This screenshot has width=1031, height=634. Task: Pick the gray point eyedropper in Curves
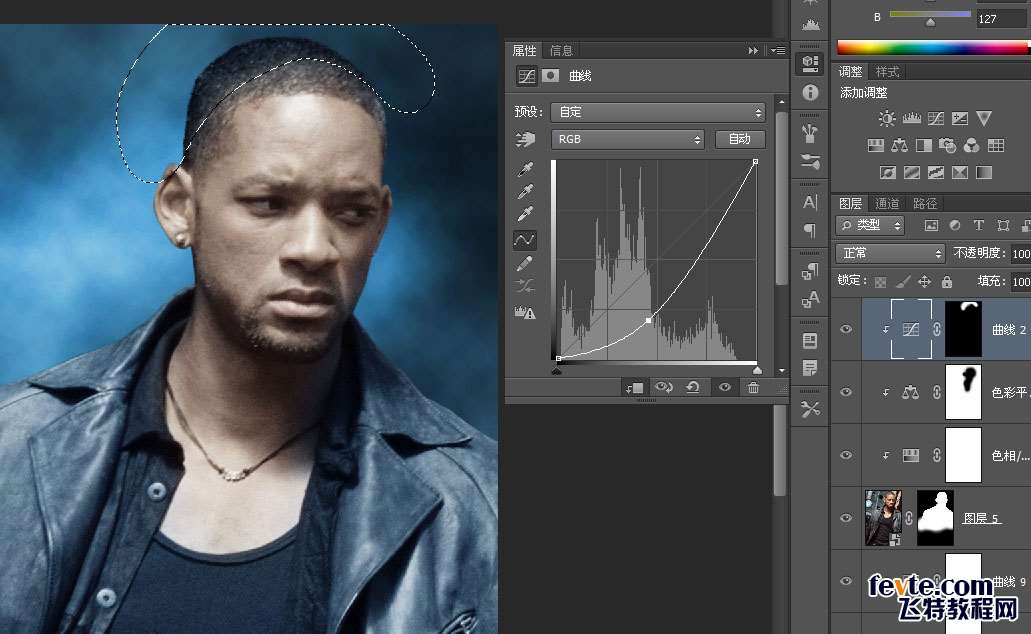pos(525,191)
